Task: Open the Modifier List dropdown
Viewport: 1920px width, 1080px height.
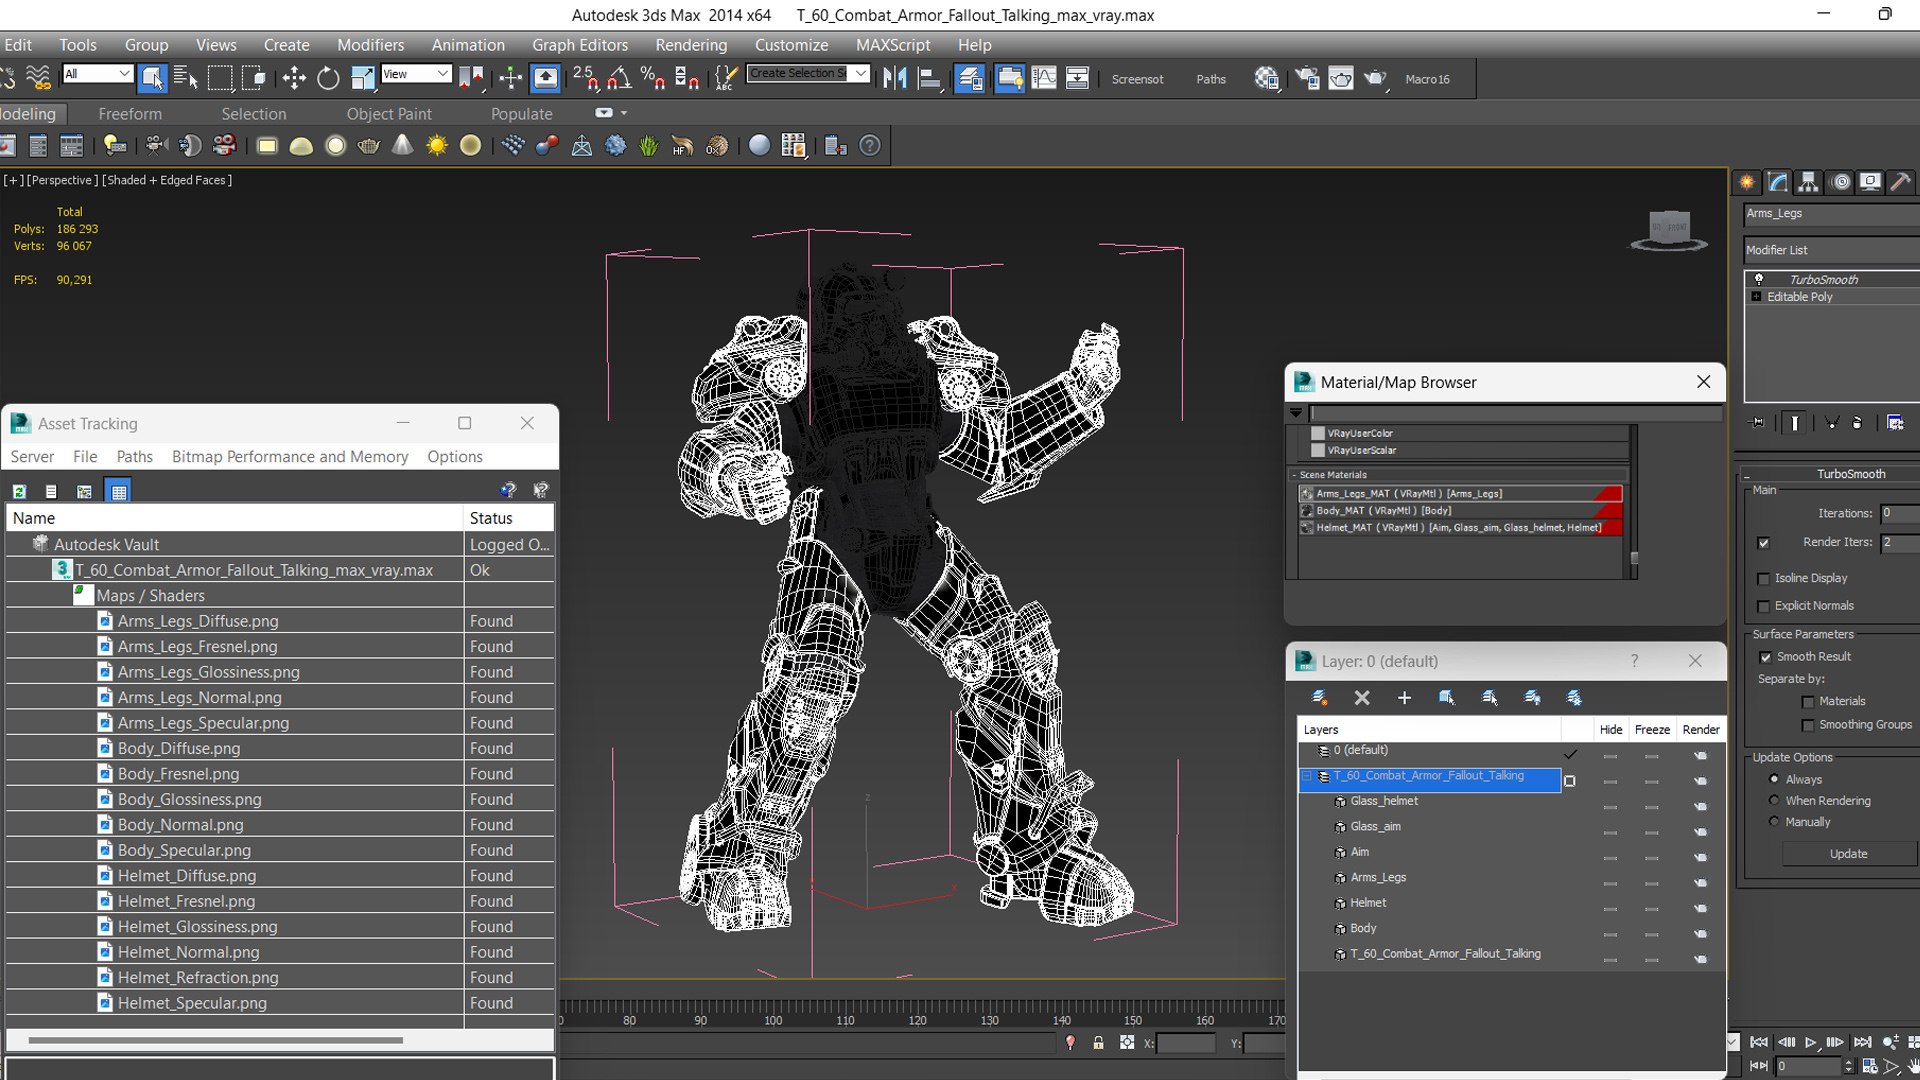Action: 1831,250
